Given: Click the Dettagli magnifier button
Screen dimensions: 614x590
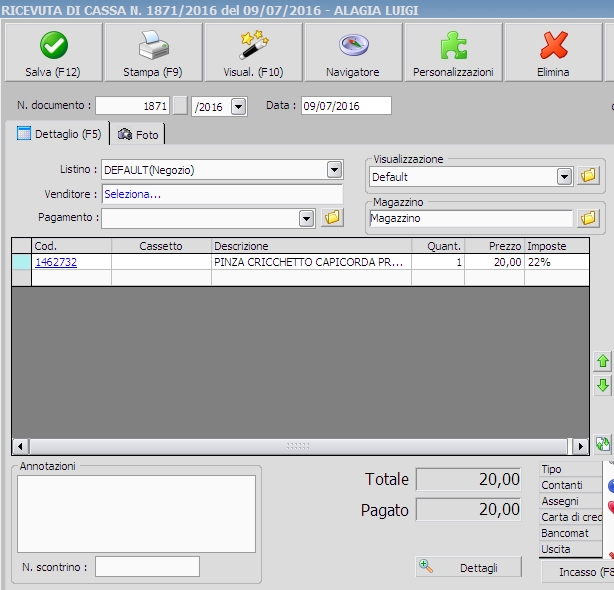Looking at the screenshot, I should click(468, 567).
